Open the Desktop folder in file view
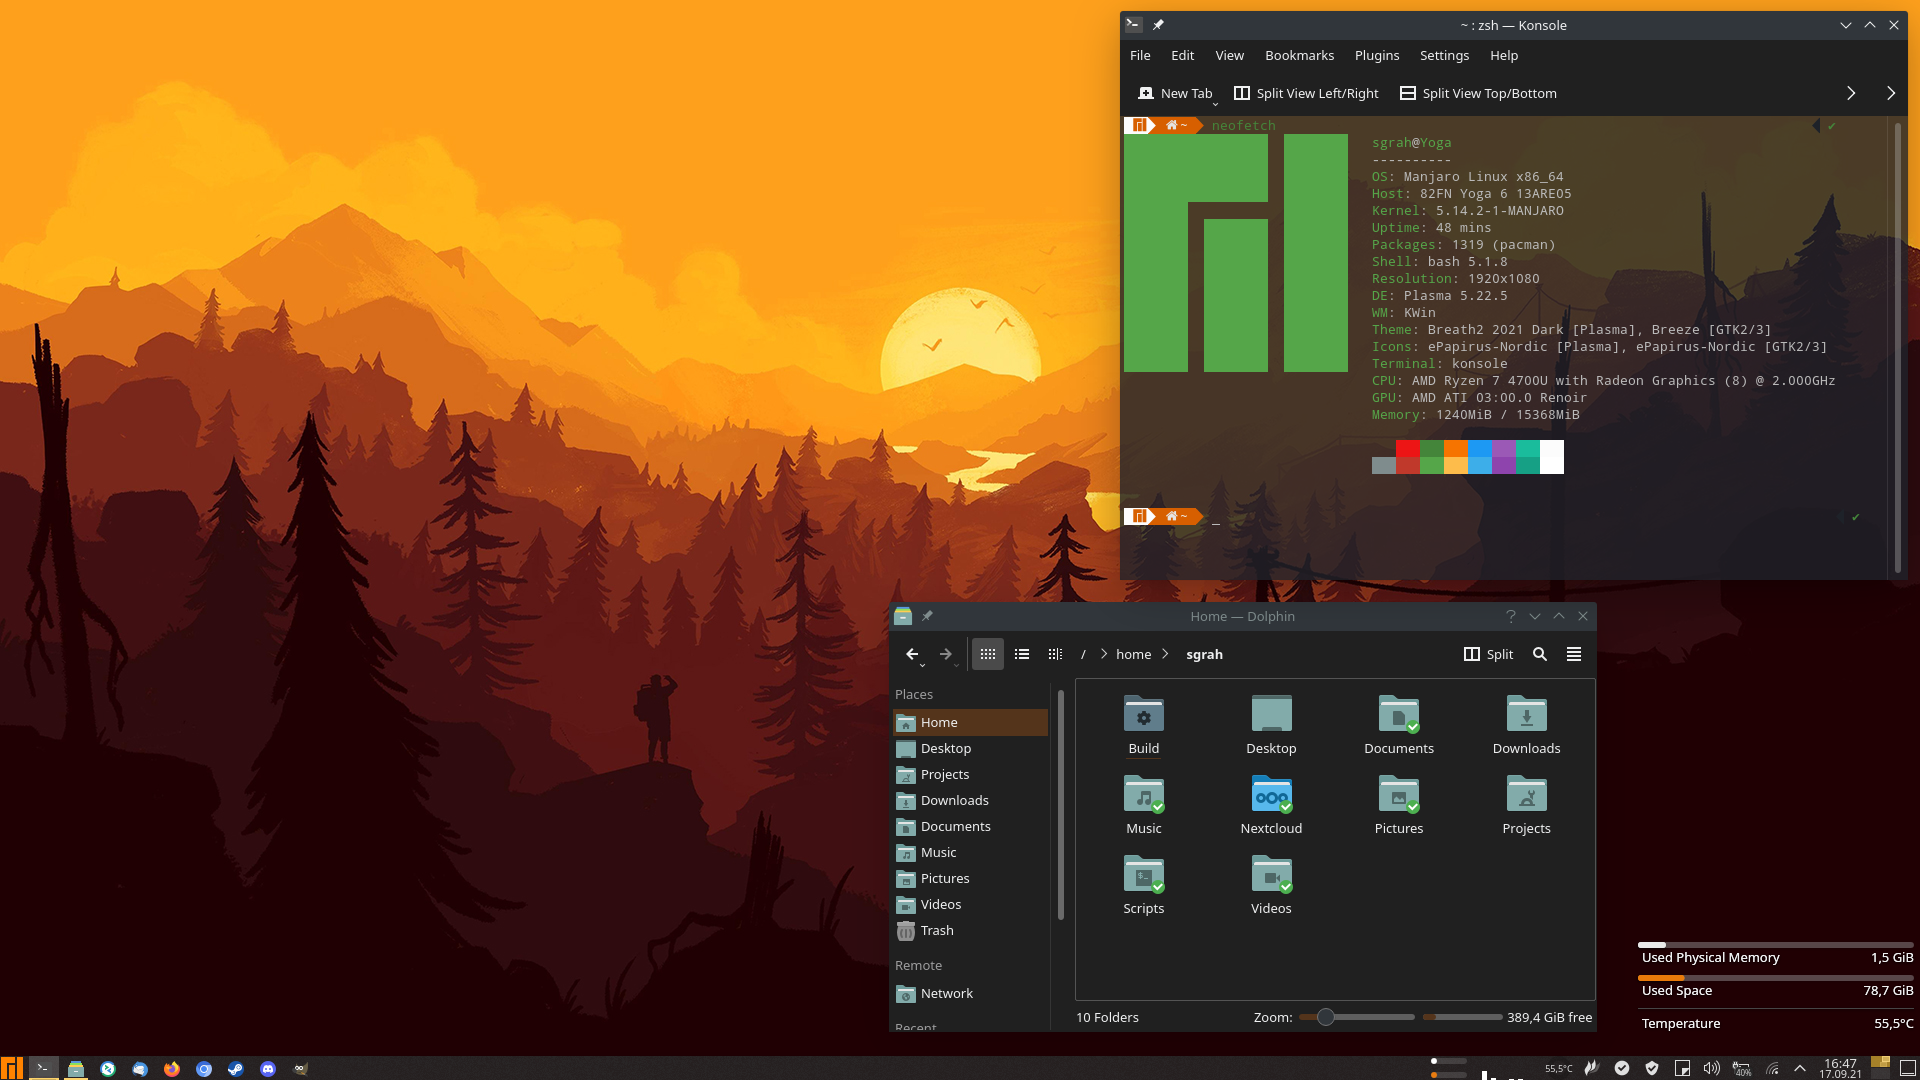Viewport: 1920px width, 1080px height. [1271, 724]
